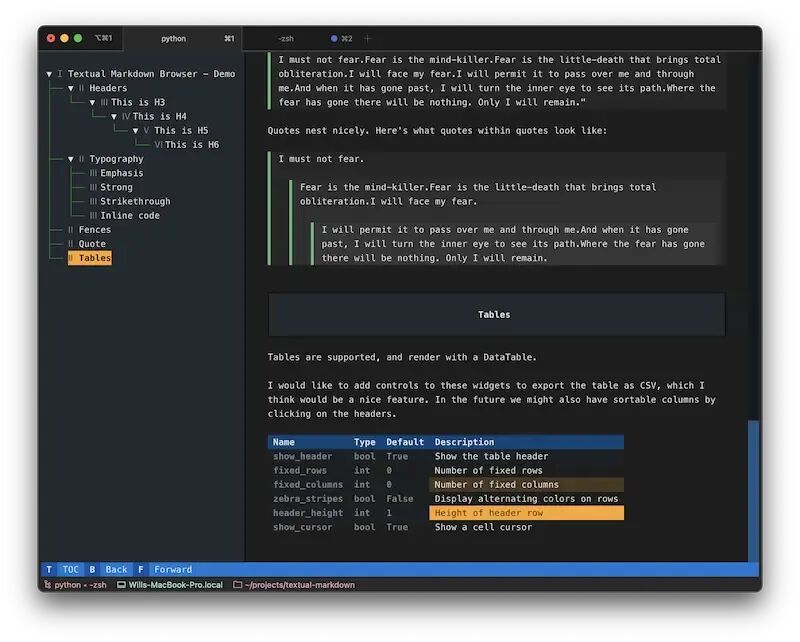Collapse the 'This is H4' node arrow

[114, 117]
